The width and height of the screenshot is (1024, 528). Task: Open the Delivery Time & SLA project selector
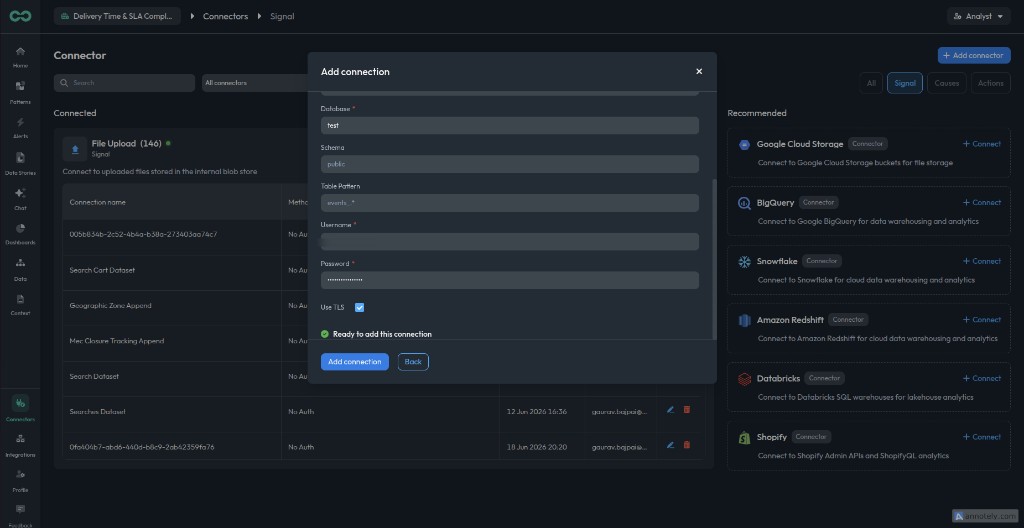(118, 16)
